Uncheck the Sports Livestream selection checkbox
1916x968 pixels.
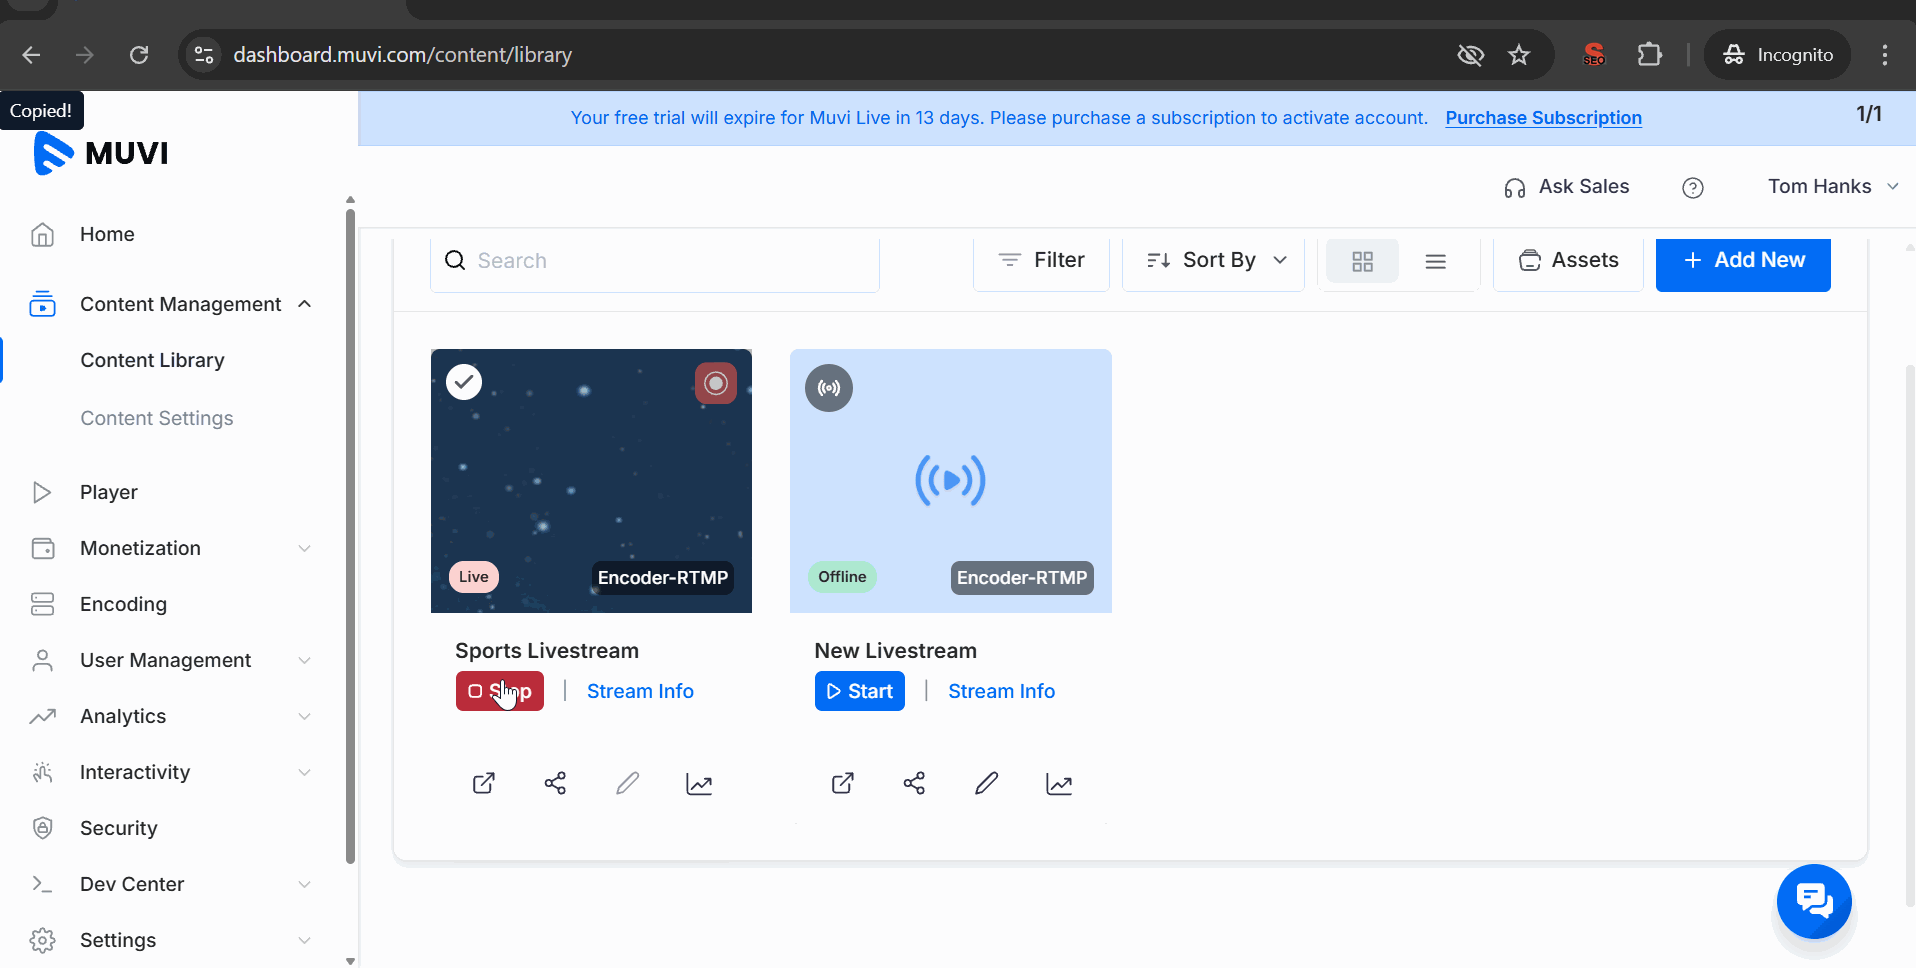tap(464, 382)
